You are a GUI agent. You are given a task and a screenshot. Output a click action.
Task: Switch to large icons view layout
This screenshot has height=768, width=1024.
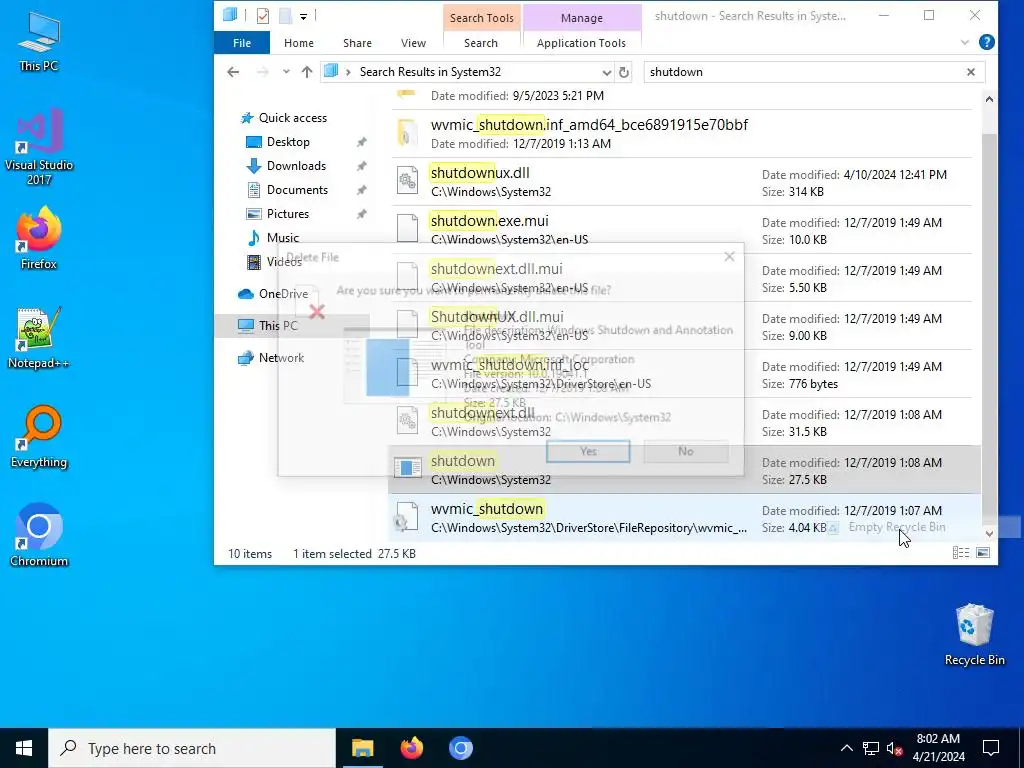pos(983,553)
